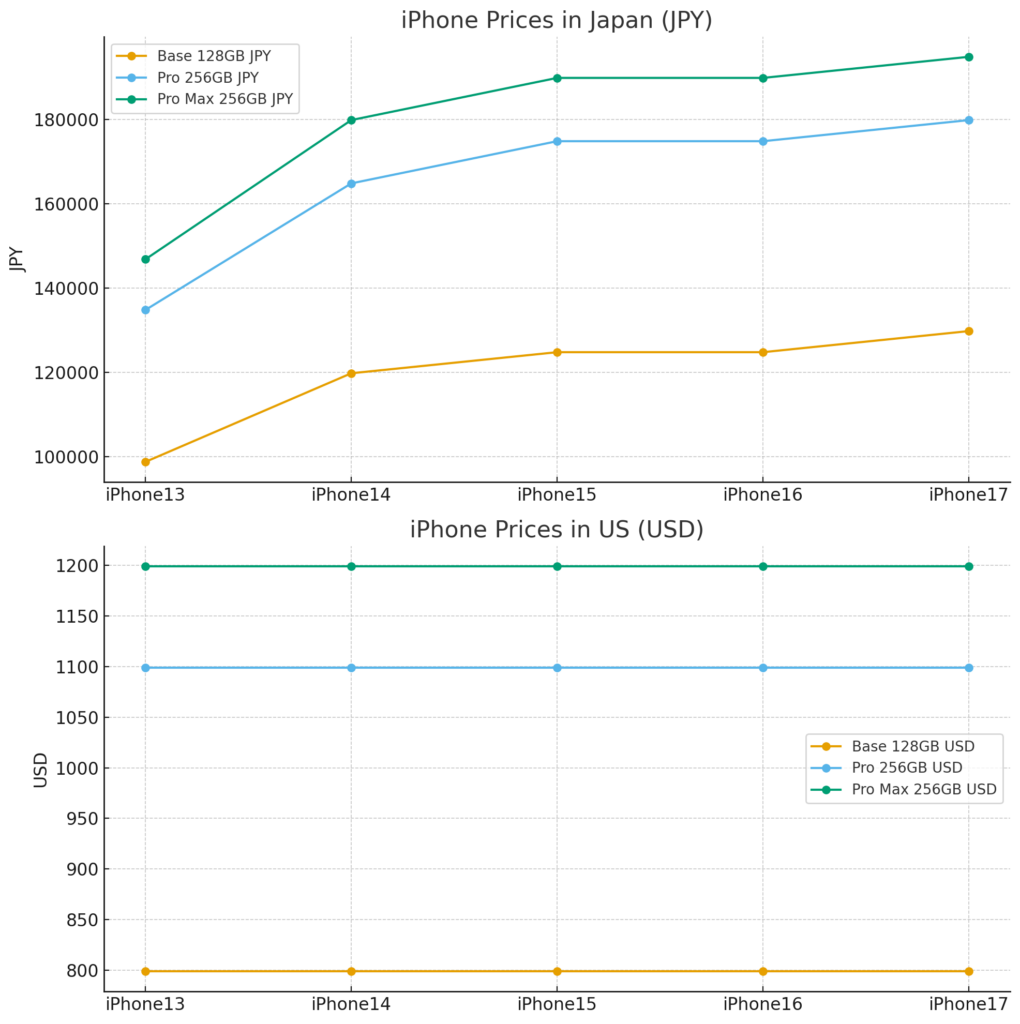This screenshot has height=1024, width=1020.
Task: Select the Pro Max 256GB USD legend entry
Action: tap(924, 789)
